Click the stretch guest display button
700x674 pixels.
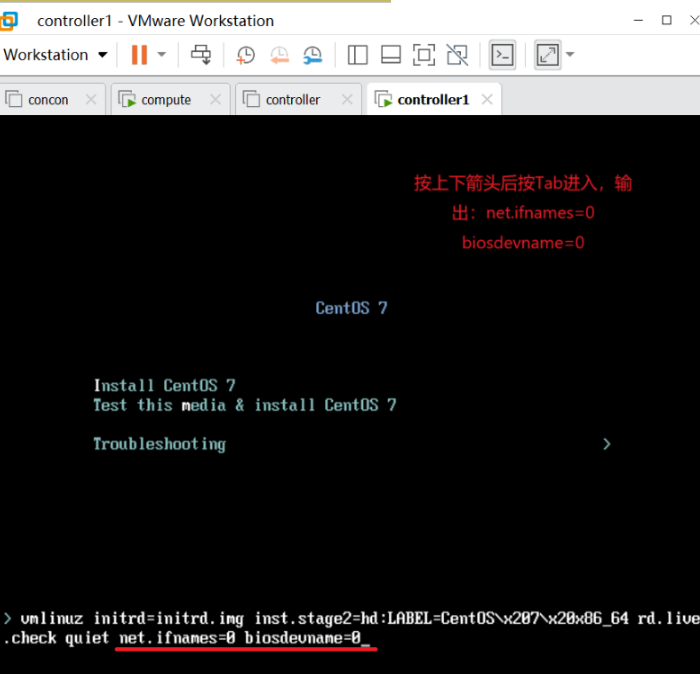click(547, 55)
